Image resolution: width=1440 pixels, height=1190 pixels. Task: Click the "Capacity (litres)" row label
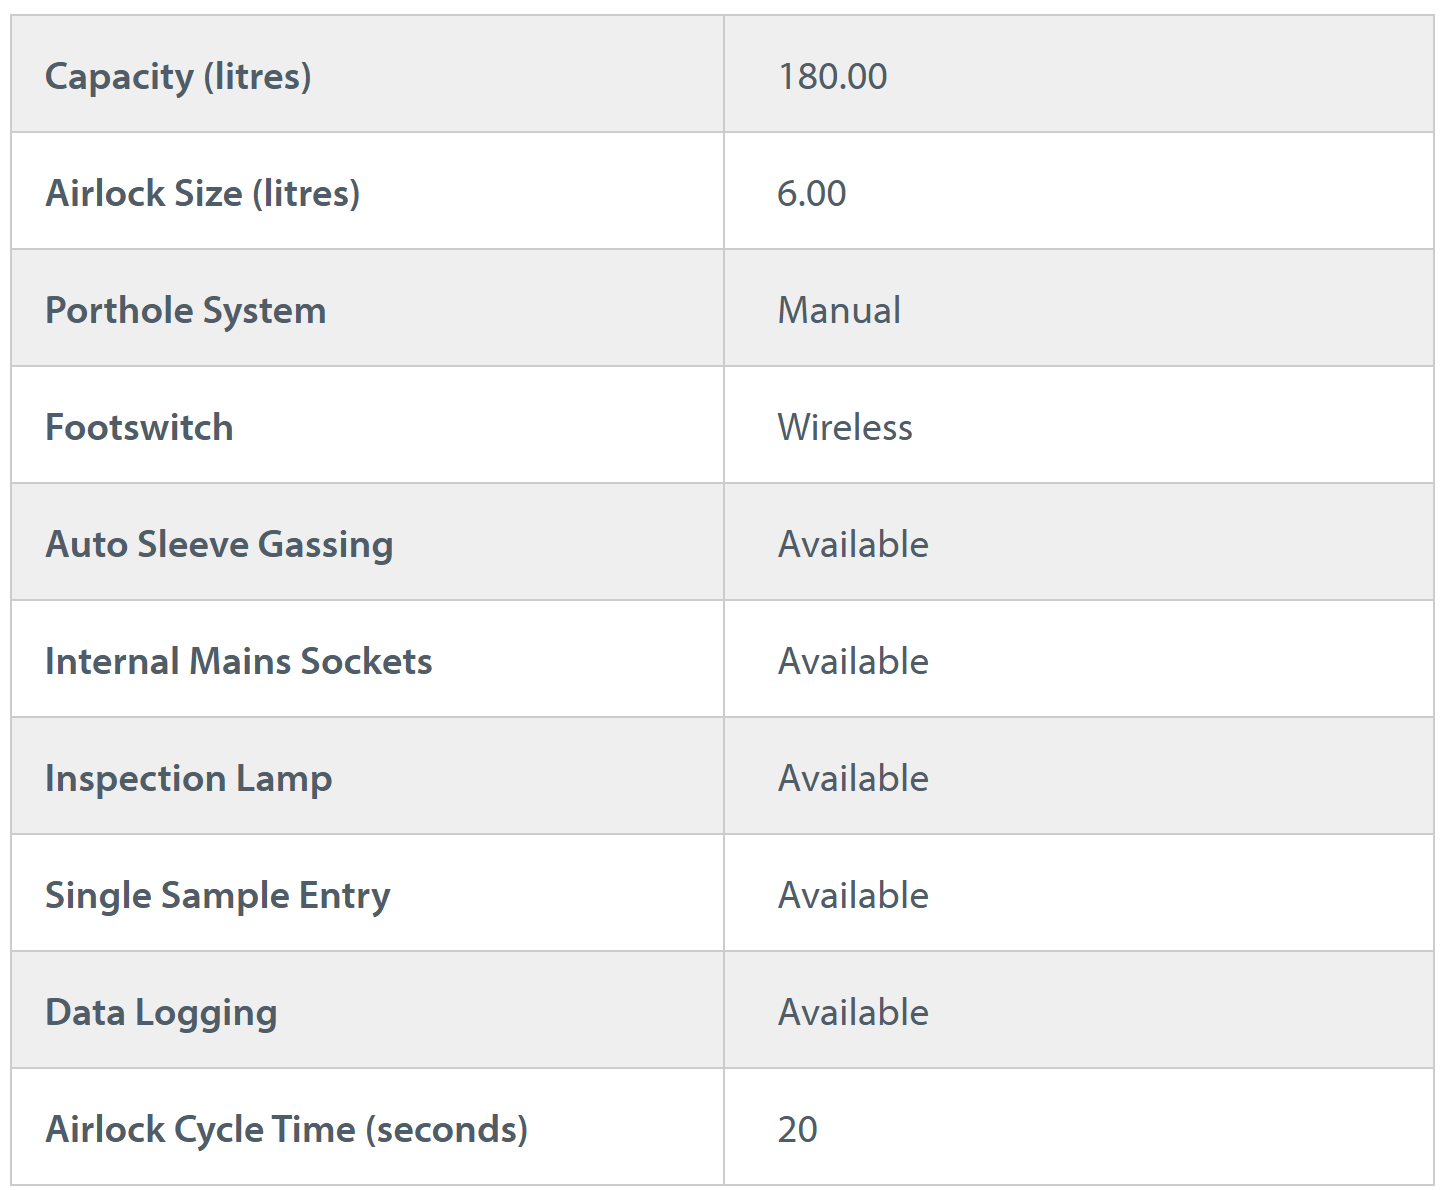[178, 76]
